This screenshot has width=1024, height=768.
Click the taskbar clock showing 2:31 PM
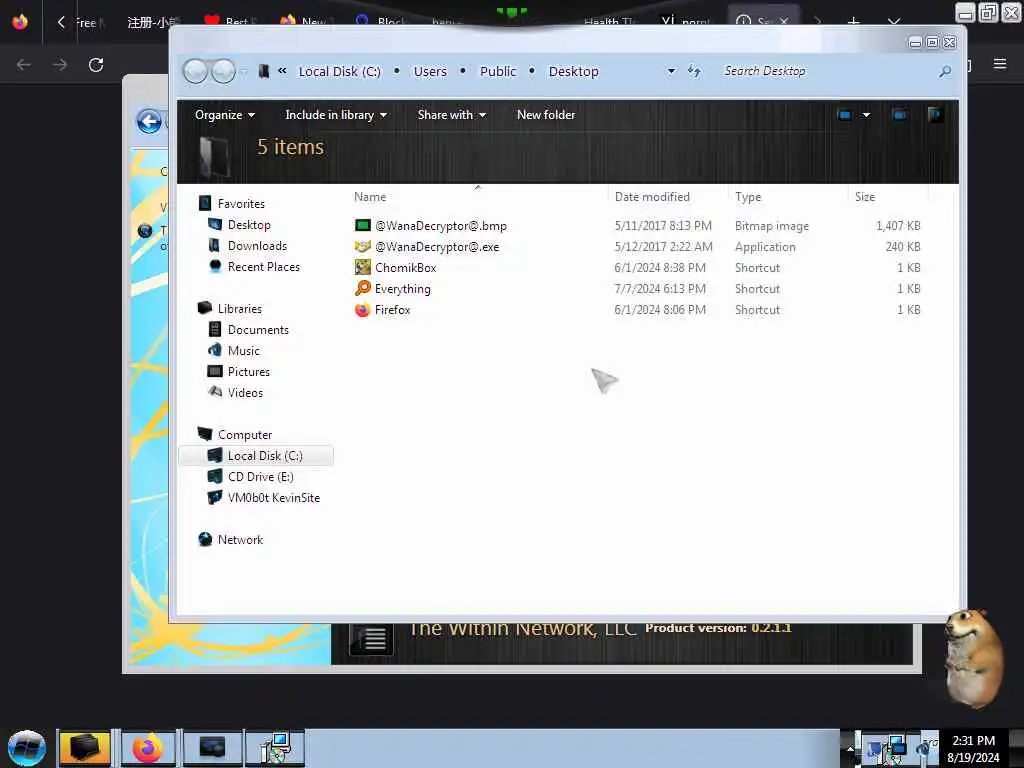click(973, 748)
